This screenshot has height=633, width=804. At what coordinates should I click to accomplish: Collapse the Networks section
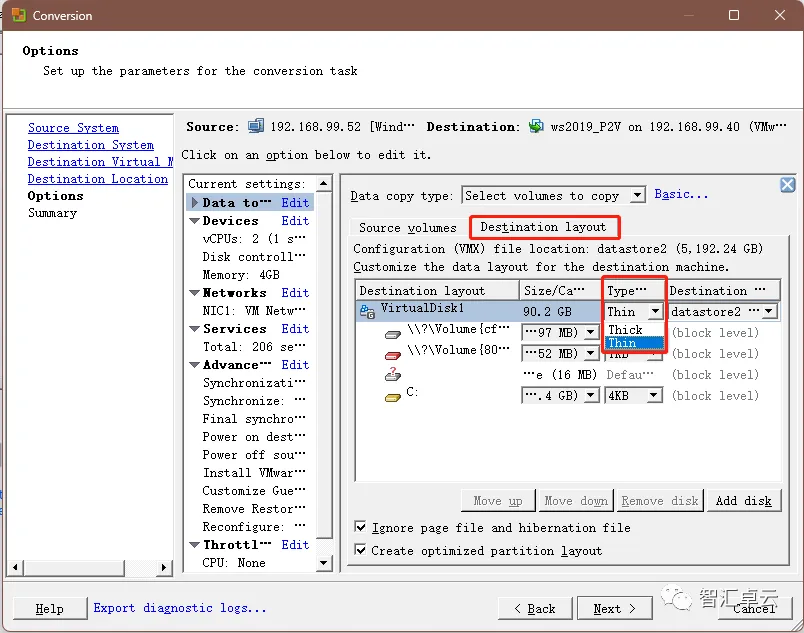pos(194,293)
